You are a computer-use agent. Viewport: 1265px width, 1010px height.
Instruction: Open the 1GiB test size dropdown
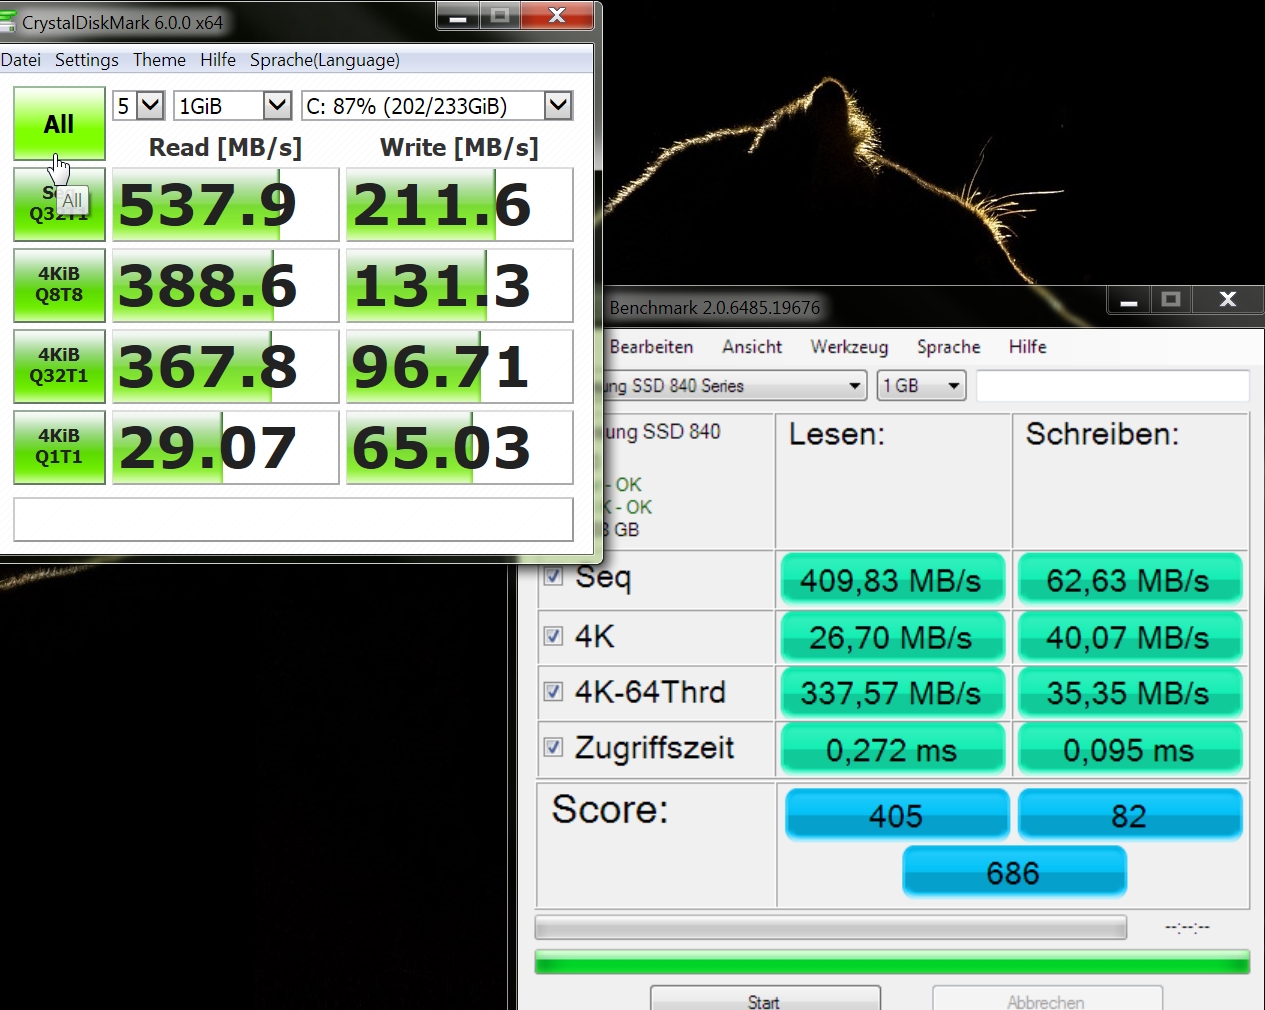pos(232,106)
